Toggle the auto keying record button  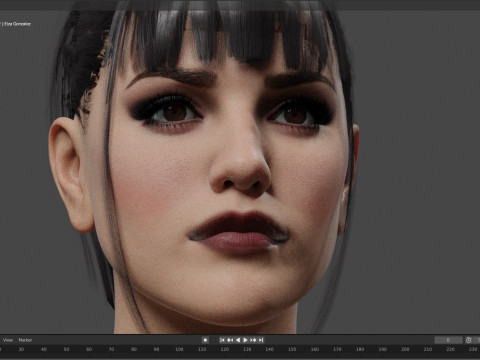tap(205, 340)
